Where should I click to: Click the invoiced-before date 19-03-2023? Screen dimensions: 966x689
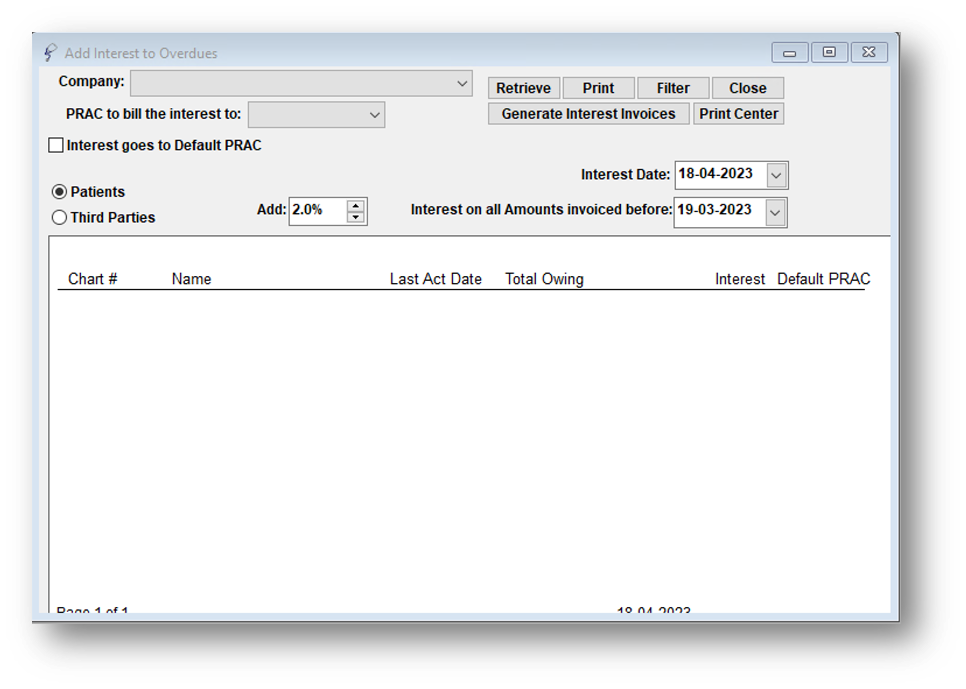(x=720, y=211)
